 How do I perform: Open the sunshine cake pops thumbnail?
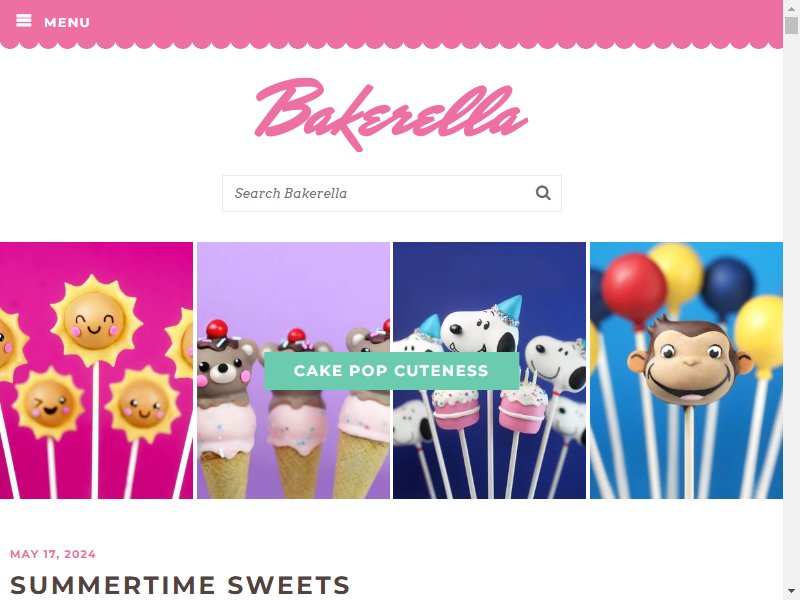tap(96, 370)
